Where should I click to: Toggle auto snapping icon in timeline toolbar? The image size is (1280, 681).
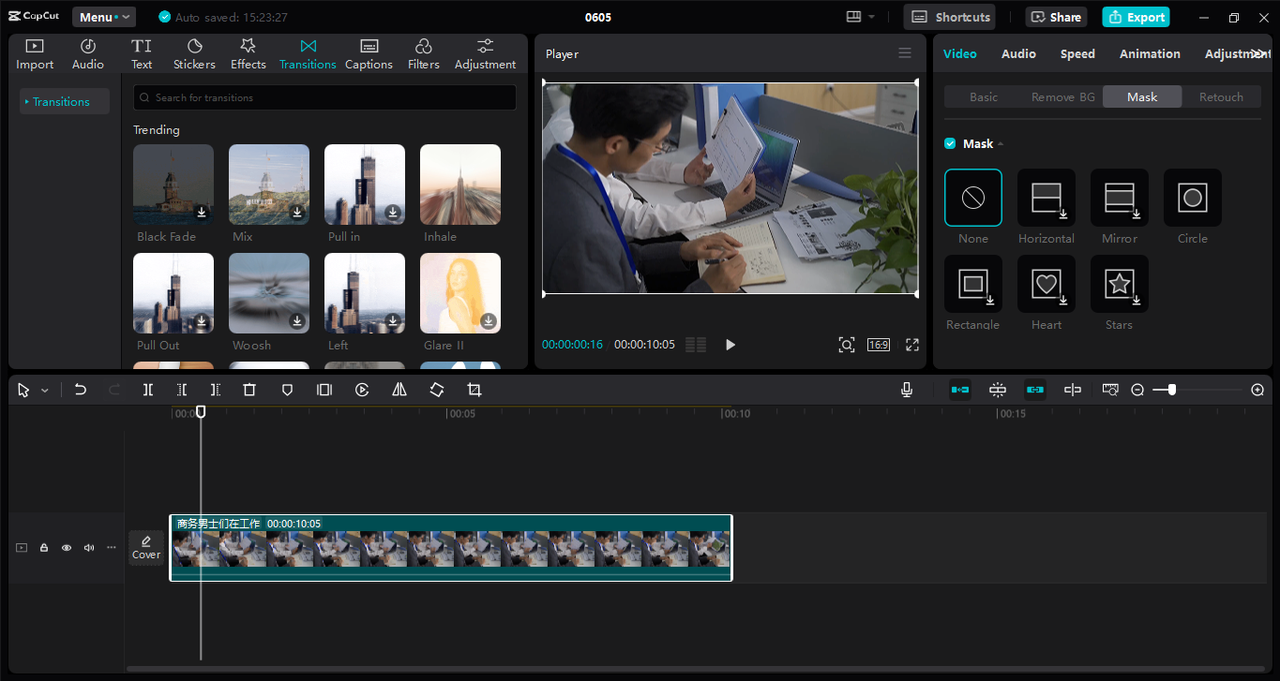998,390
